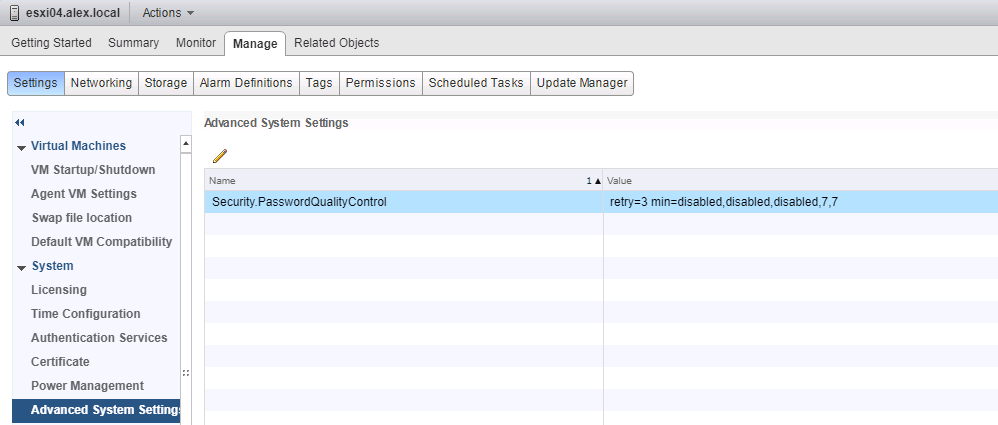Go to the Summary tab
Screen dimensions: 998x425
pyautogui.click(x=133, y=43)
